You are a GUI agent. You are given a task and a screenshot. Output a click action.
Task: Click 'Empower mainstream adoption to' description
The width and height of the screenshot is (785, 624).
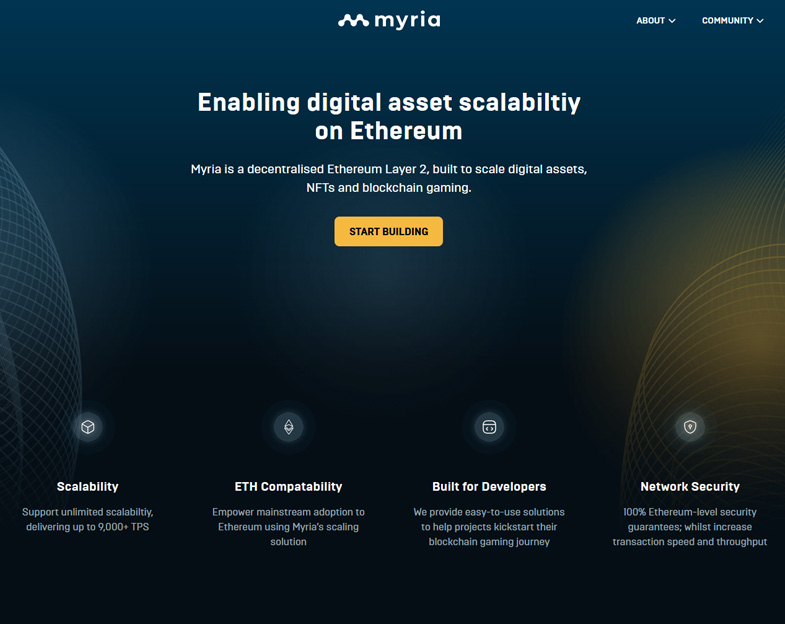(x=288, y=527)
